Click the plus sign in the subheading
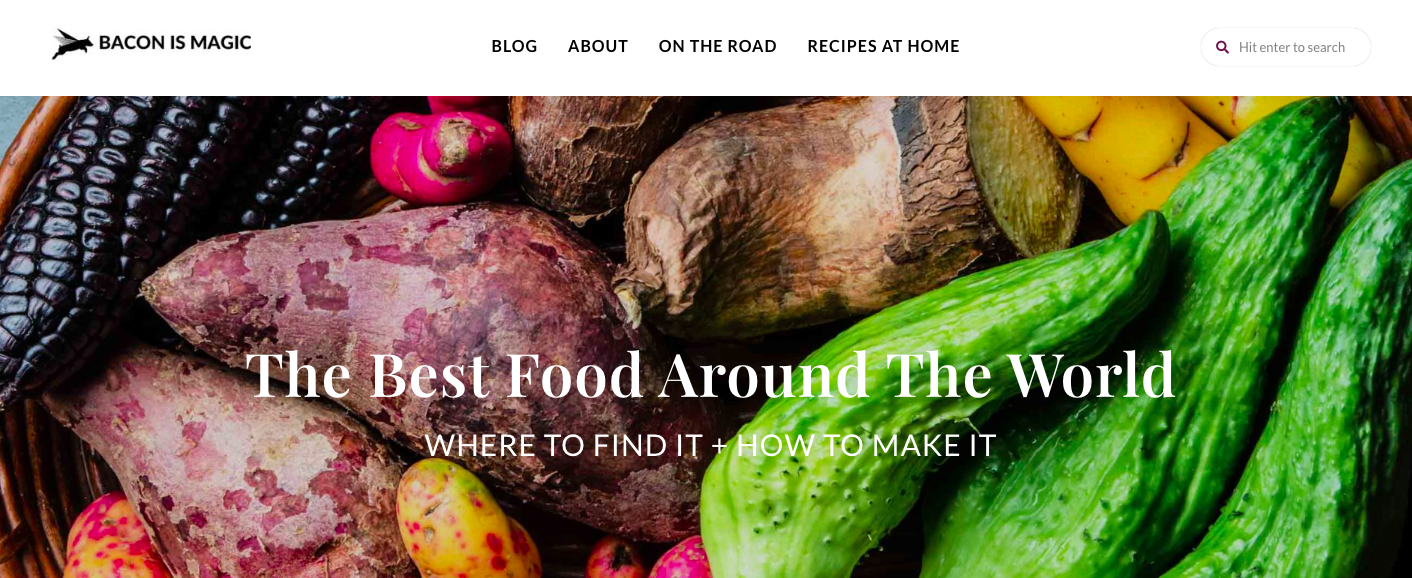Image resolution: width=1412 pixels, height=578 pixels. click(x=719, y=446)
